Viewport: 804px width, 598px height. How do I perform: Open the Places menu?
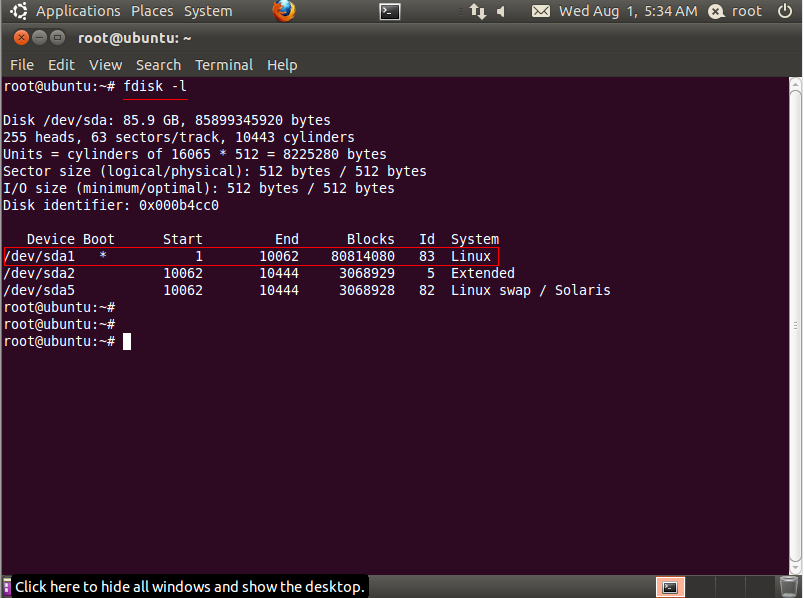tap(152, 11)
